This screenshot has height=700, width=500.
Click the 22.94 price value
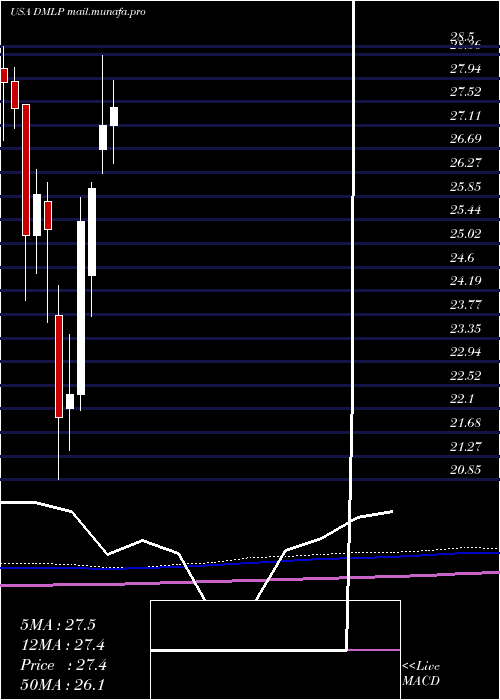pyautogui.click(x=465, y=352)
